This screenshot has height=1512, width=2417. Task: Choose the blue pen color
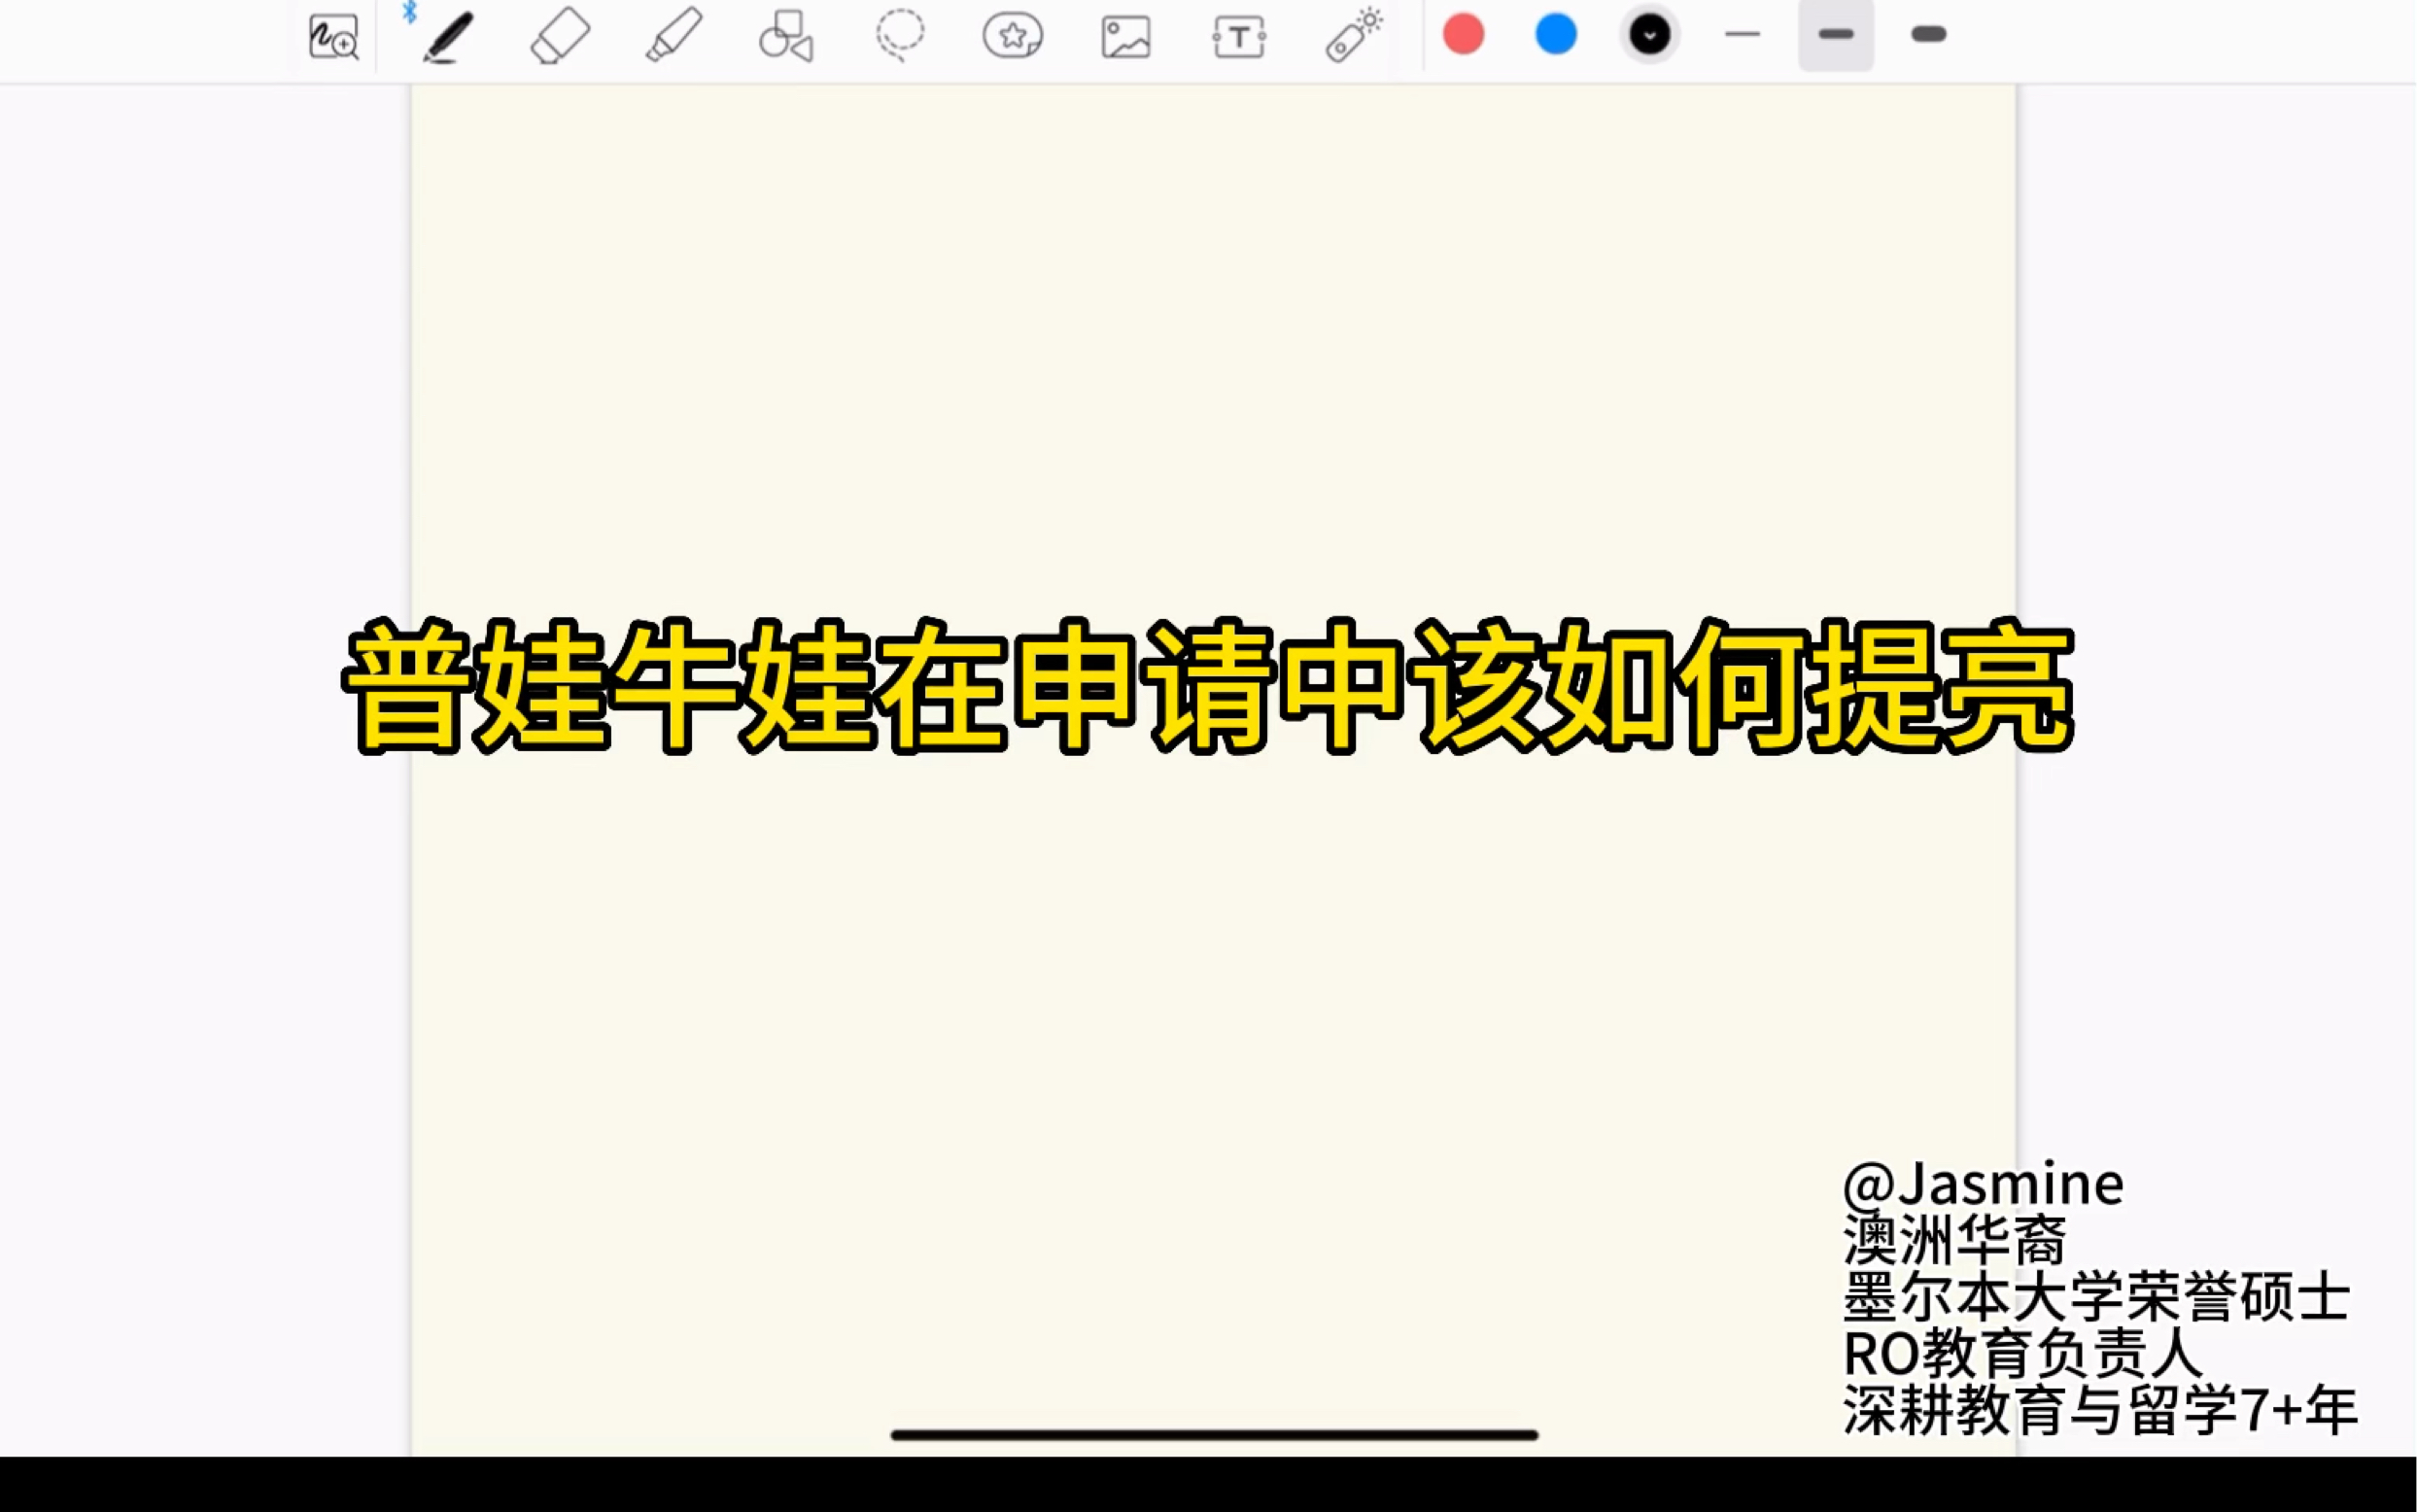point(1556,35)
